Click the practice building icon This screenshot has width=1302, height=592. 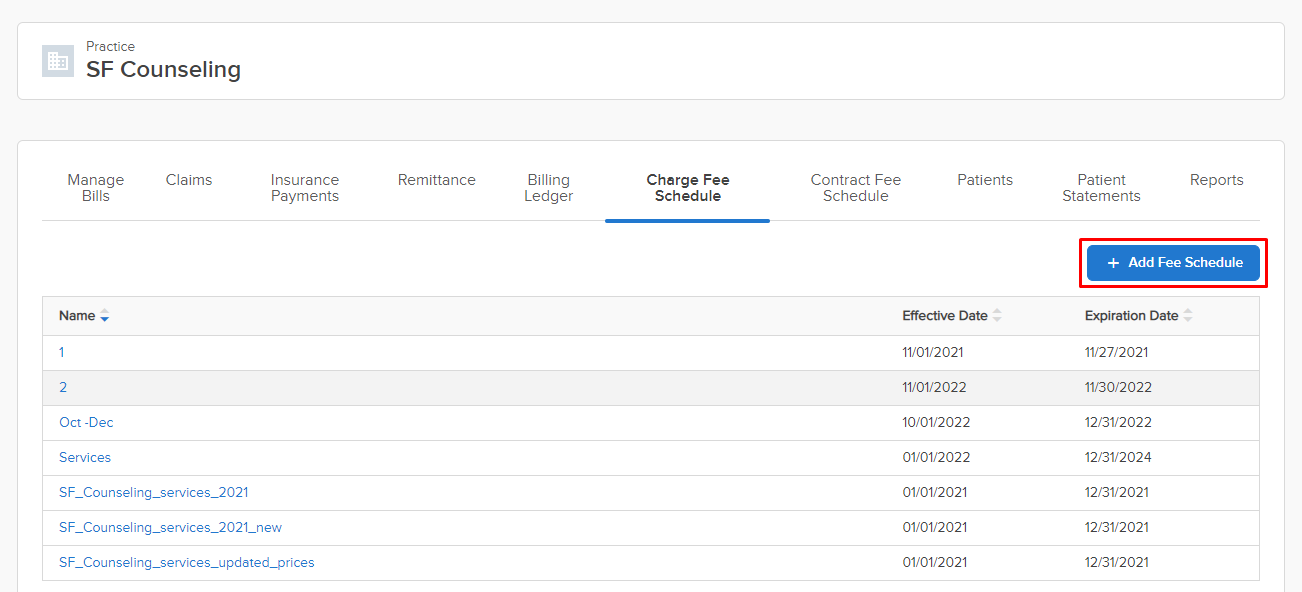(58, 61)
